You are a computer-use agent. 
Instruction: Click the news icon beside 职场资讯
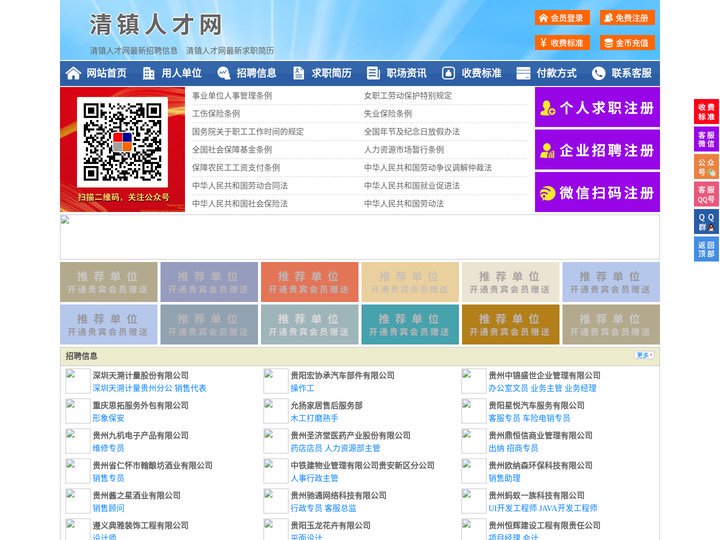[373, 73]
